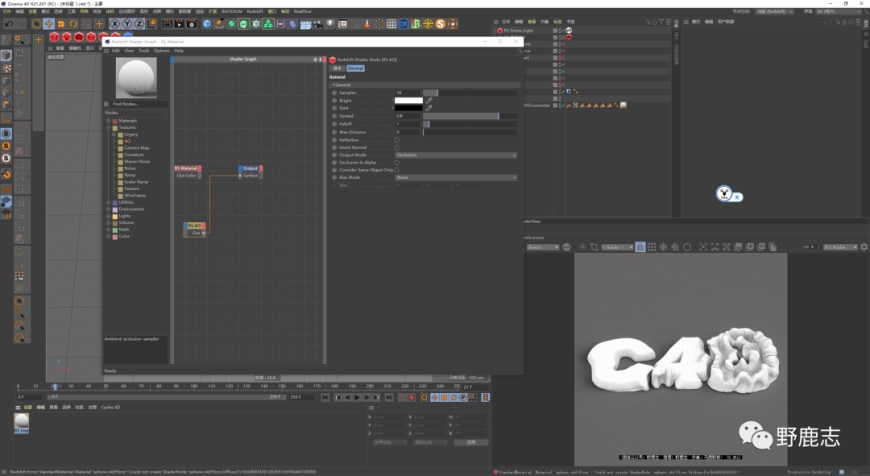Click the render view lock icon

[640, 247]
